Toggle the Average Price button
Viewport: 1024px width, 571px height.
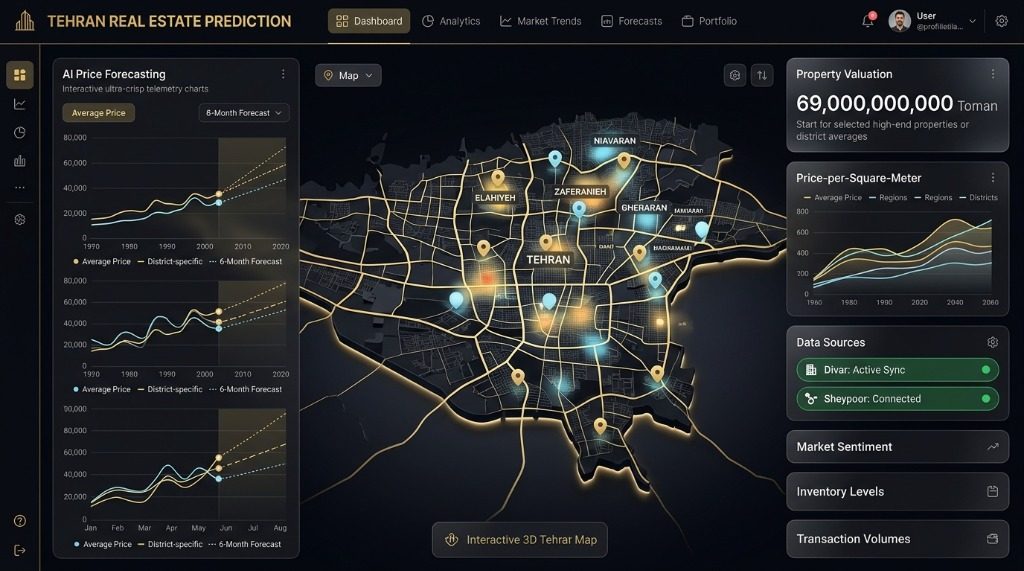[99, 112]
